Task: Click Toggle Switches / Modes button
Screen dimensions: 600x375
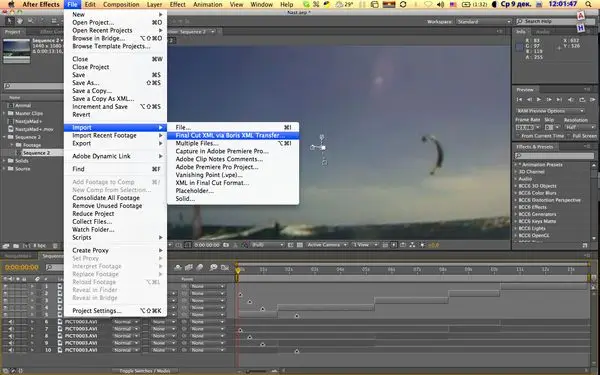Action: [145, 371]
